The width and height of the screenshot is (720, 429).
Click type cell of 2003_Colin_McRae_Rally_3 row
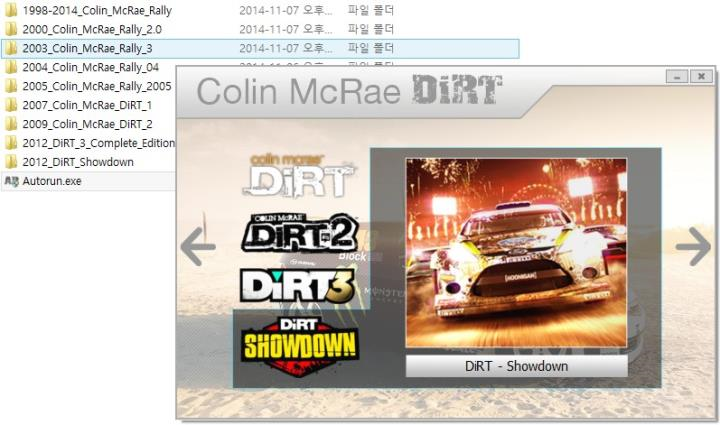click(371, 48)
